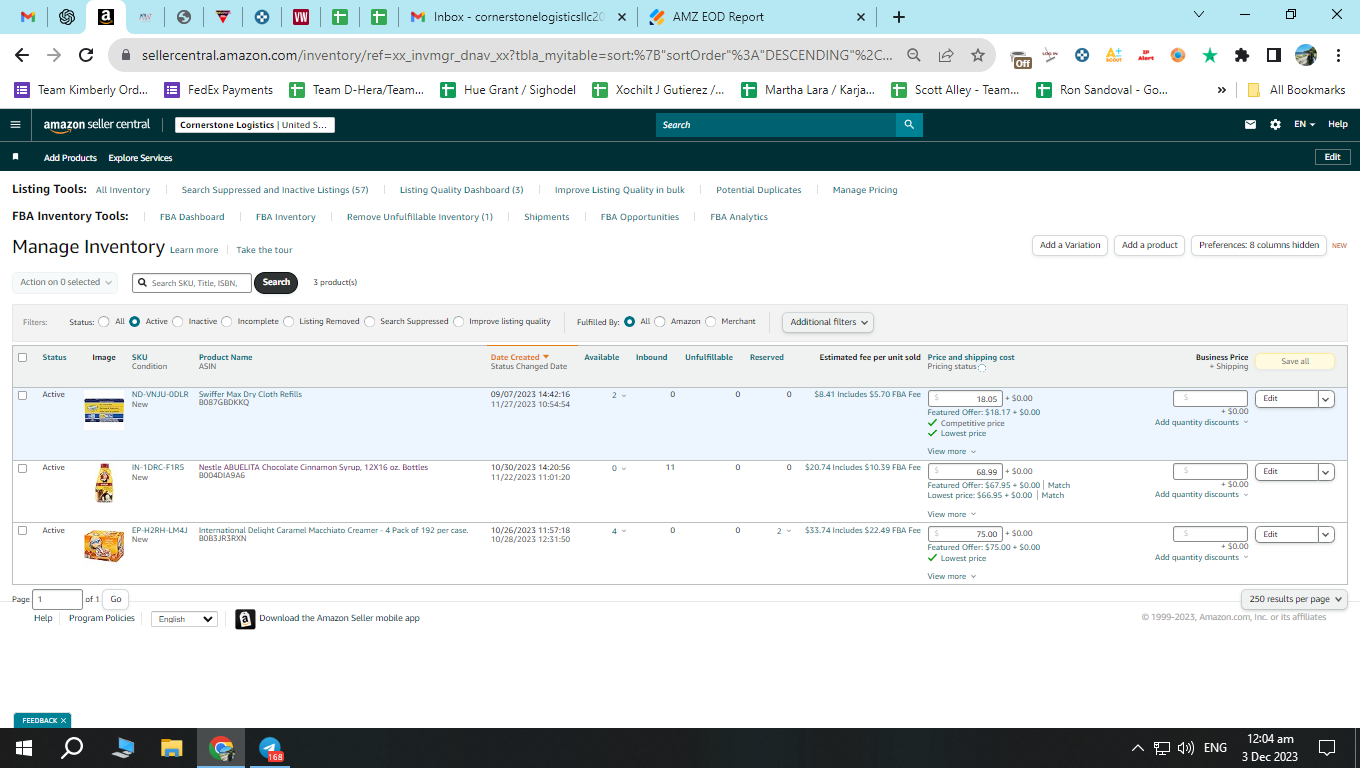Screen dimensions: 1360x768
Task: Click the share page icon in address bar
Action: click(x=946, y=55)
